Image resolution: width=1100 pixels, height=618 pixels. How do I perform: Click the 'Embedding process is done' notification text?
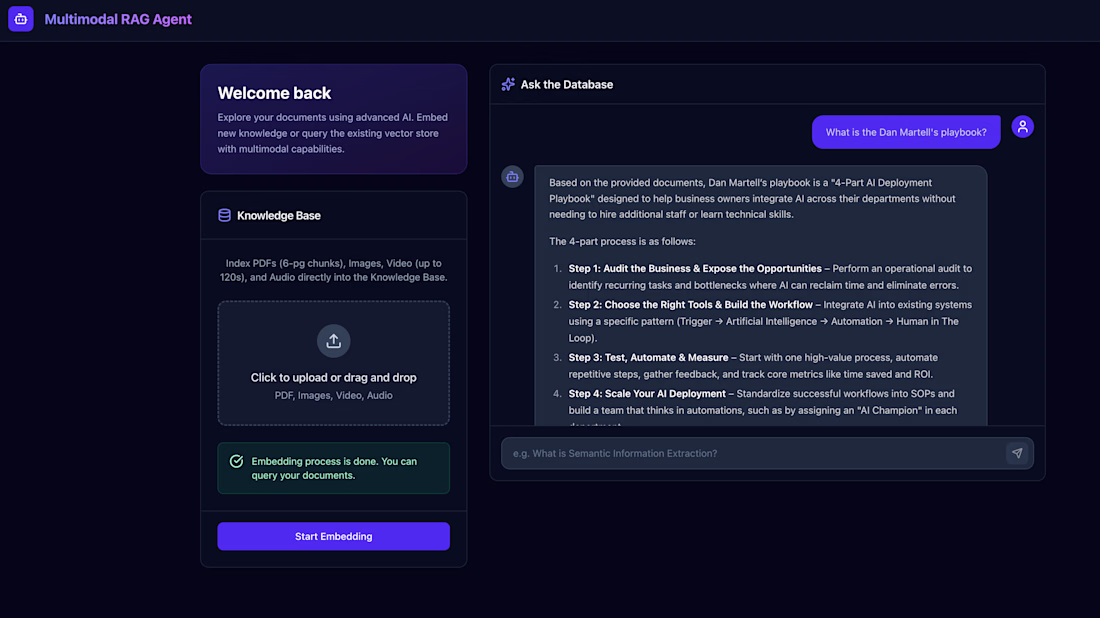(x=334, y=468)
